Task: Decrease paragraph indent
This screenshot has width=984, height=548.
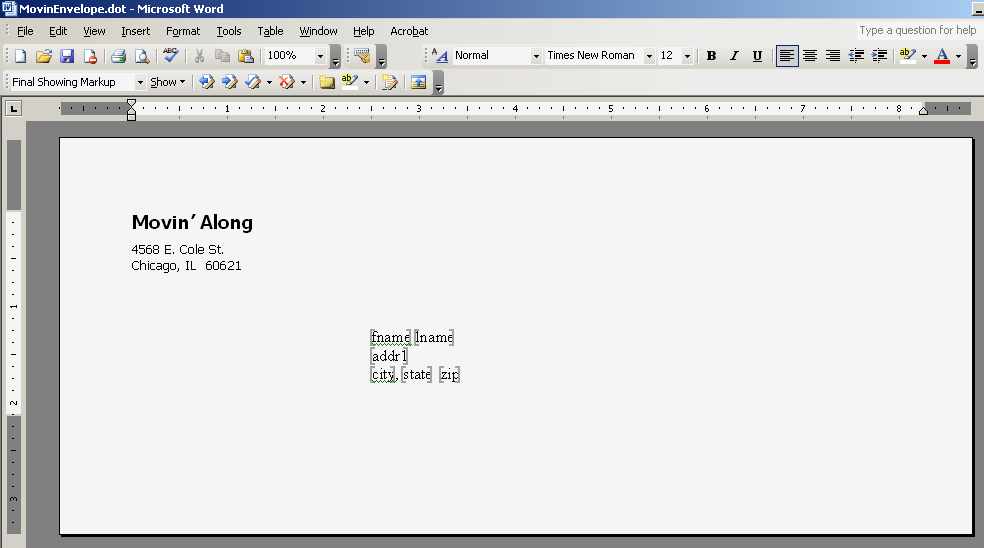Action: [x=856, y=56]
